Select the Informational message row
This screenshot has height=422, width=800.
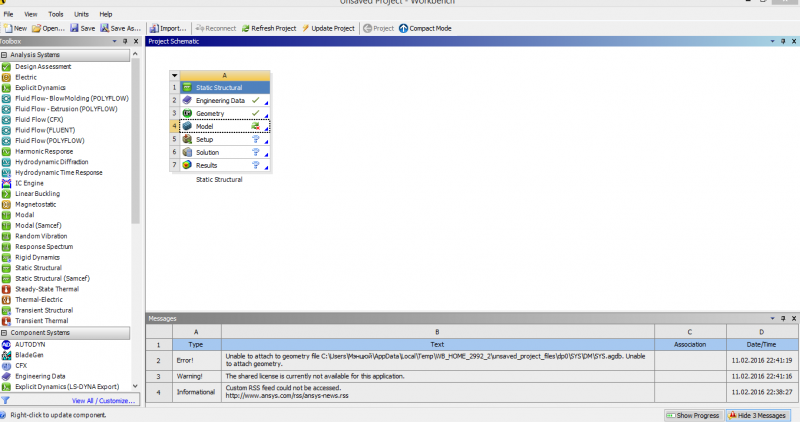pyautogui.click(x=472, y=392)
